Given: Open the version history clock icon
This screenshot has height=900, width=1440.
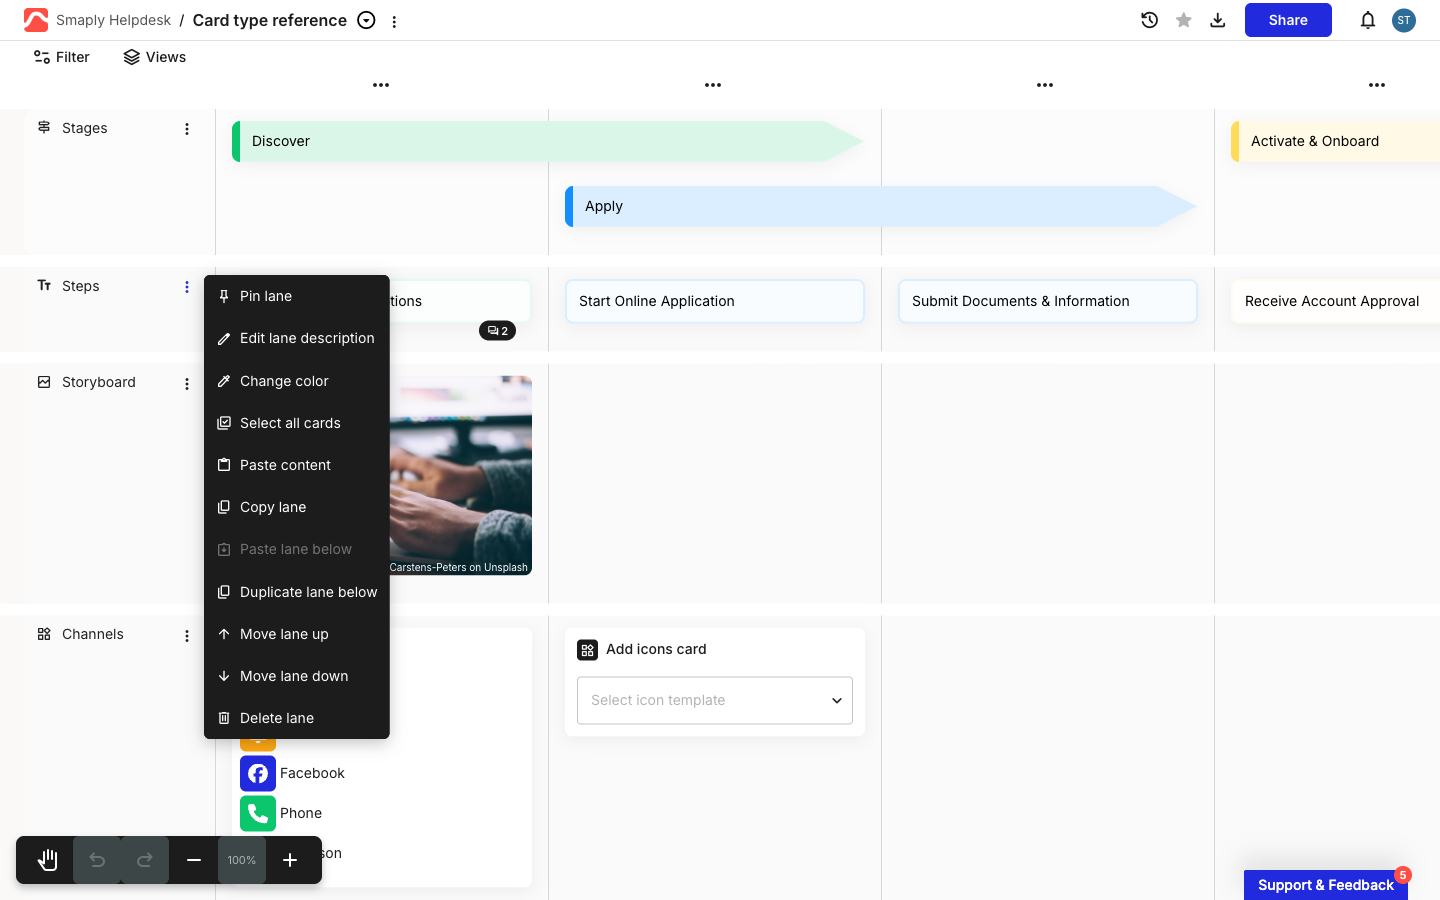Looking at the screenshot, I should (1149, 20).
